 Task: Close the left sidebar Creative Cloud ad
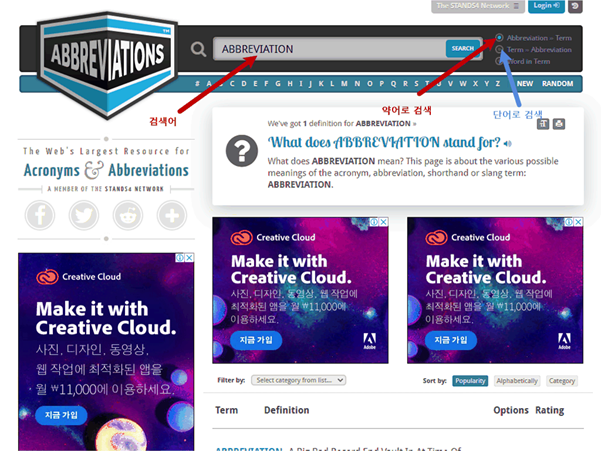click(189, 258)
